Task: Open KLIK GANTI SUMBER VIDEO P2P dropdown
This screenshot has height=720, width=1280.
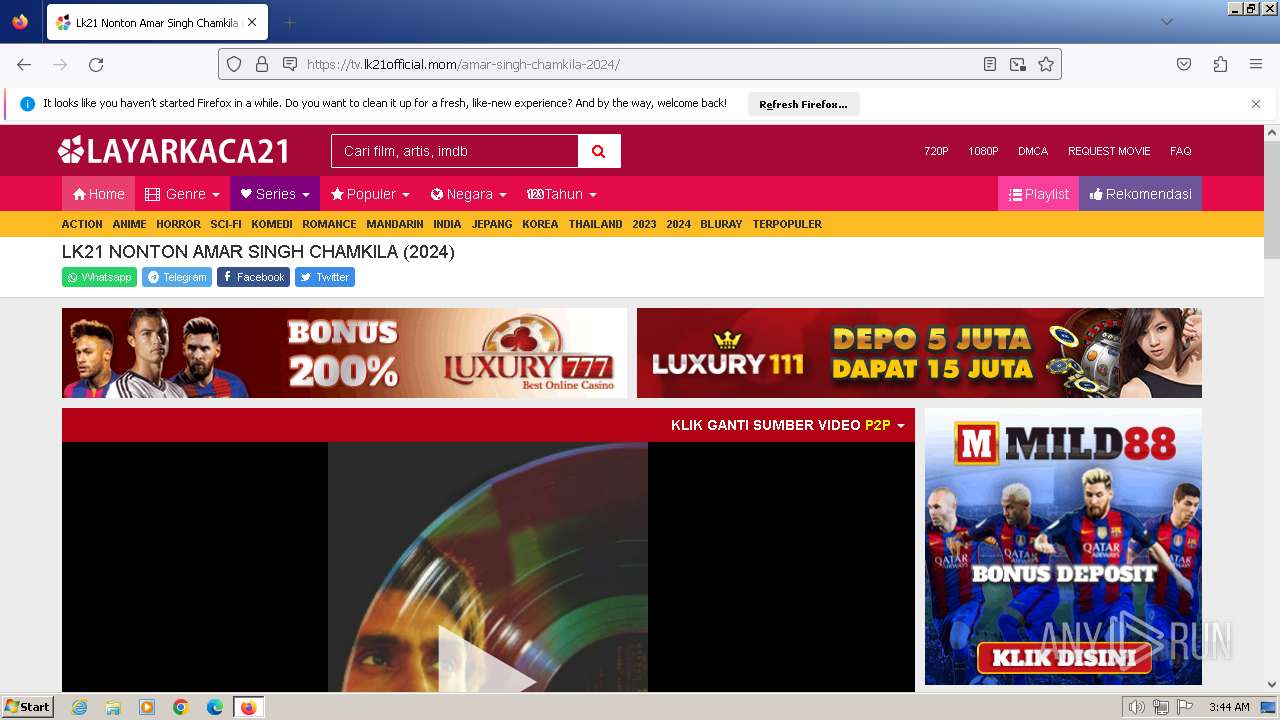Action: (x=788, y=425)
